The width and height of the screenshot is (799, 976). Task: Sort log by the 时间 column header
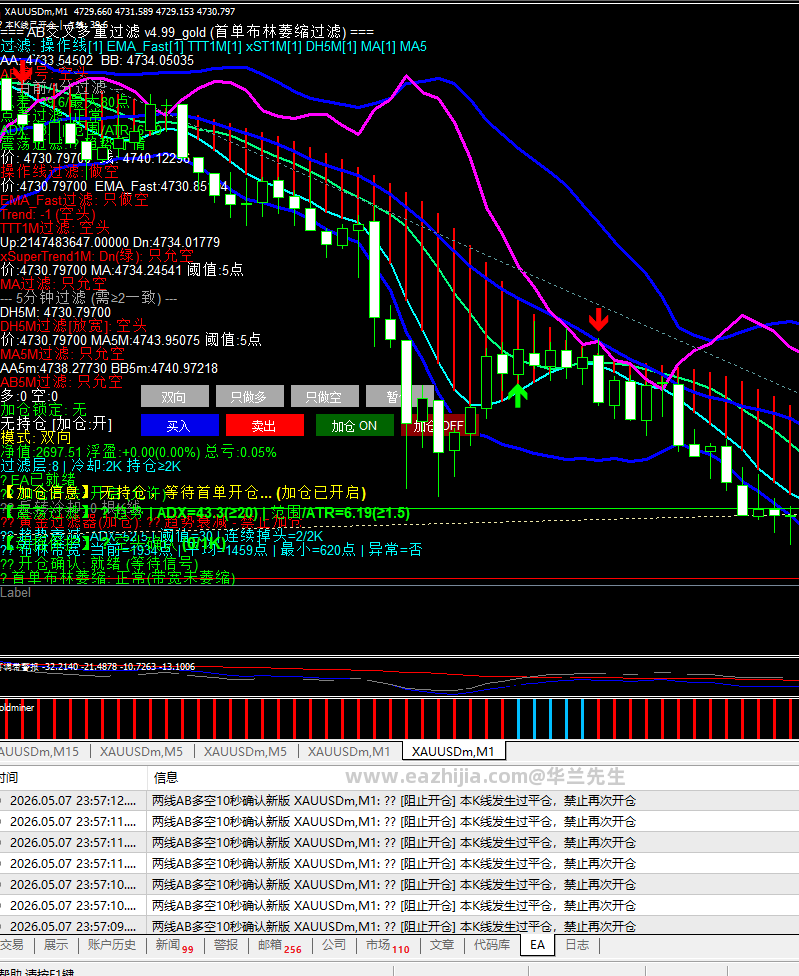coord(9,777)
